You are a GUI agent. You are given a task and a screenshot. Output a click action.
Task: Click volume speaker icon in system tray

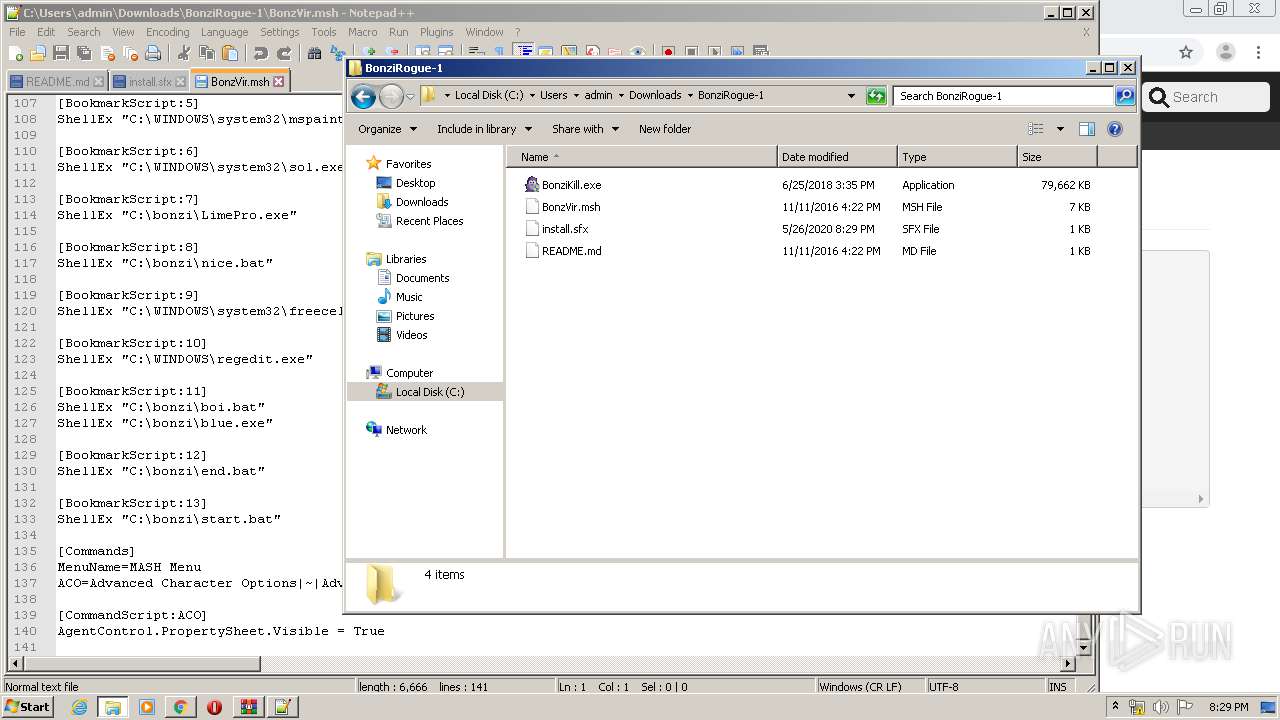point(1161,707)
